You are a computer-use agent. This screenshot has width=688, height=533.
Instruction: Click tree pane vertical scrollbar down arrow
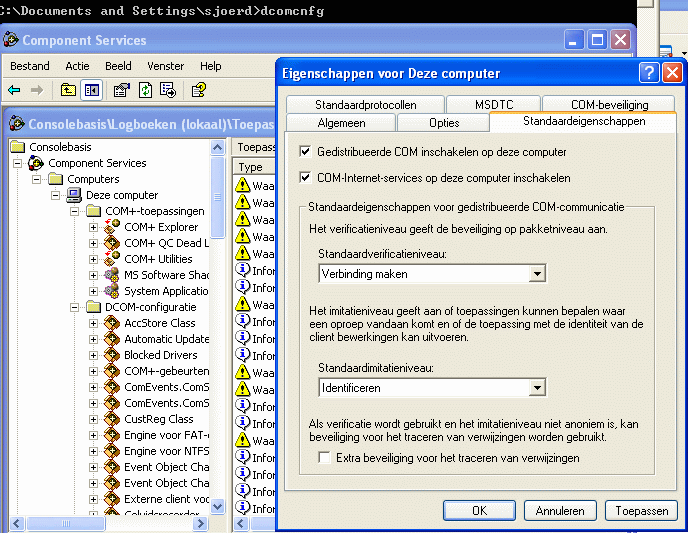(x=218, y=507)
